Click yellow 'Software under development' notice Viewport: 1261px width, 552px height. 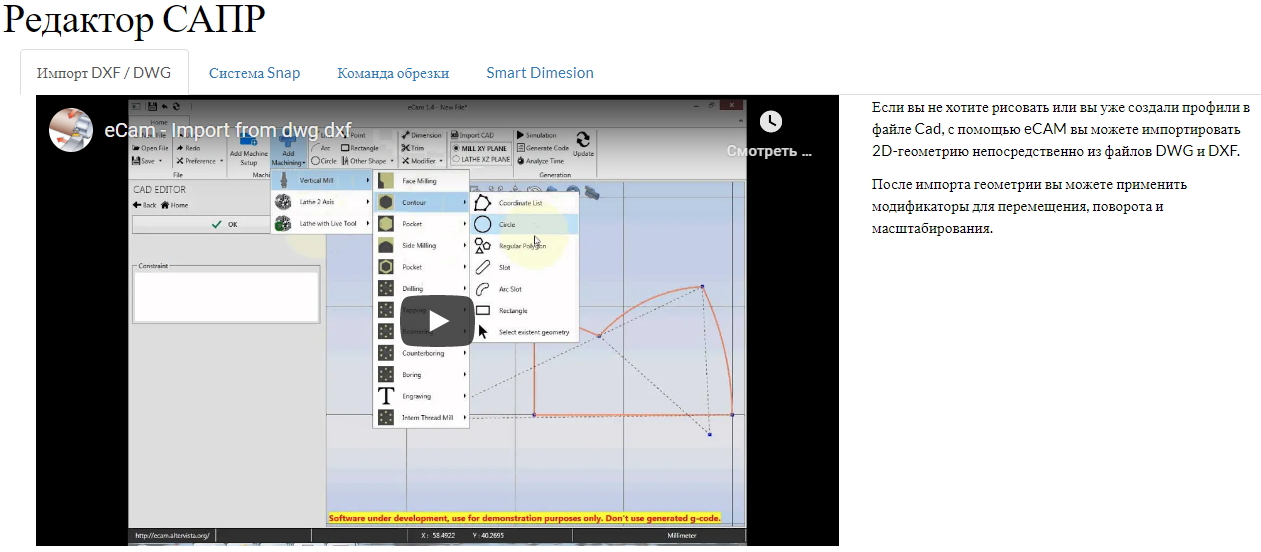[524, 519]
